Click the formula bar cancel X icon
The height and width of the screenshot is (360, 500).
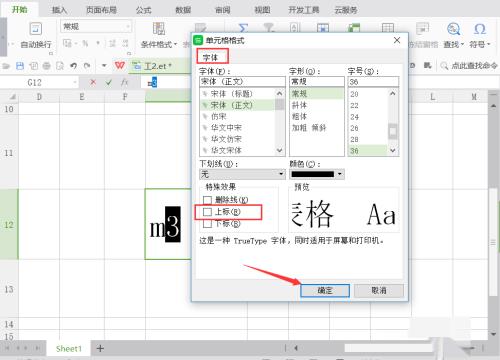[93, 82]
